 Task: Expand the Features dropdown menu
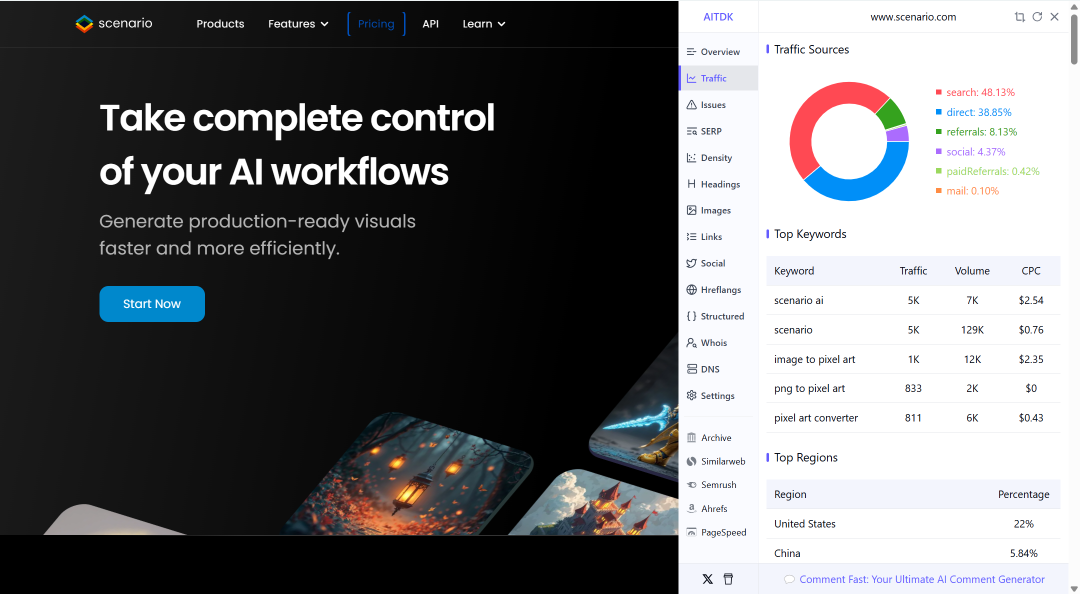[x=298, y=24]
